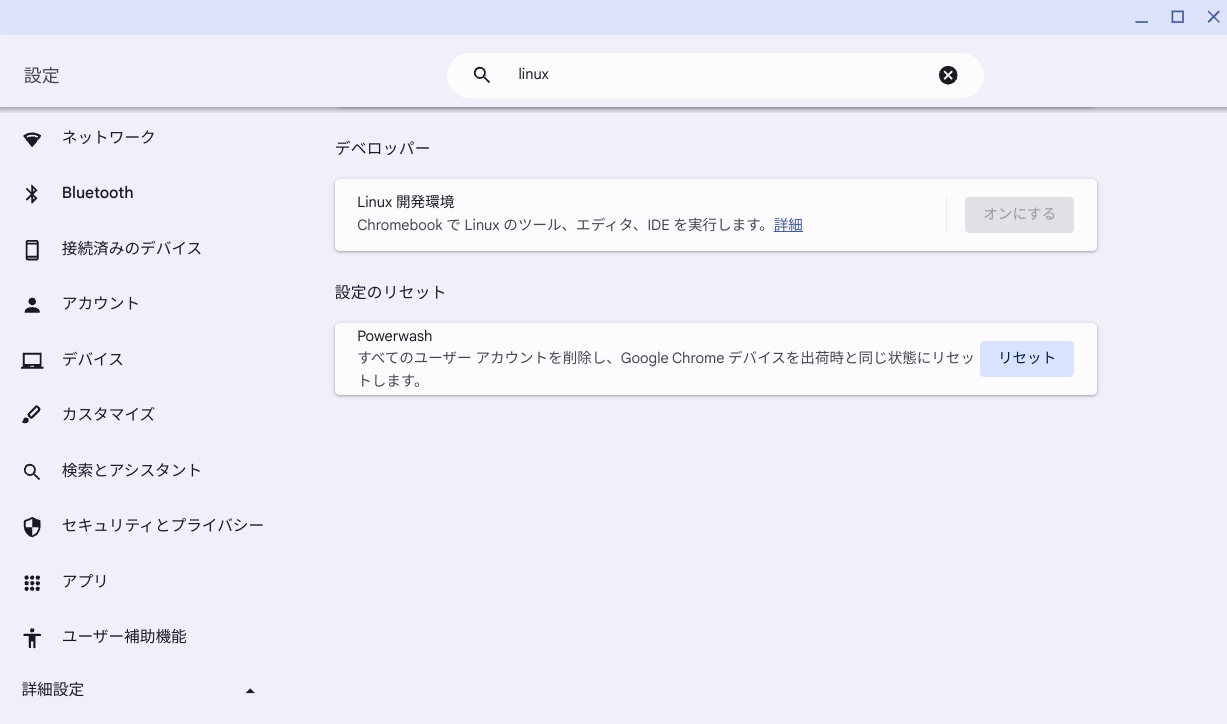Open the デバイス laptop icon
This screenshot has height=724, width=1227.
(x=32, y=359)
